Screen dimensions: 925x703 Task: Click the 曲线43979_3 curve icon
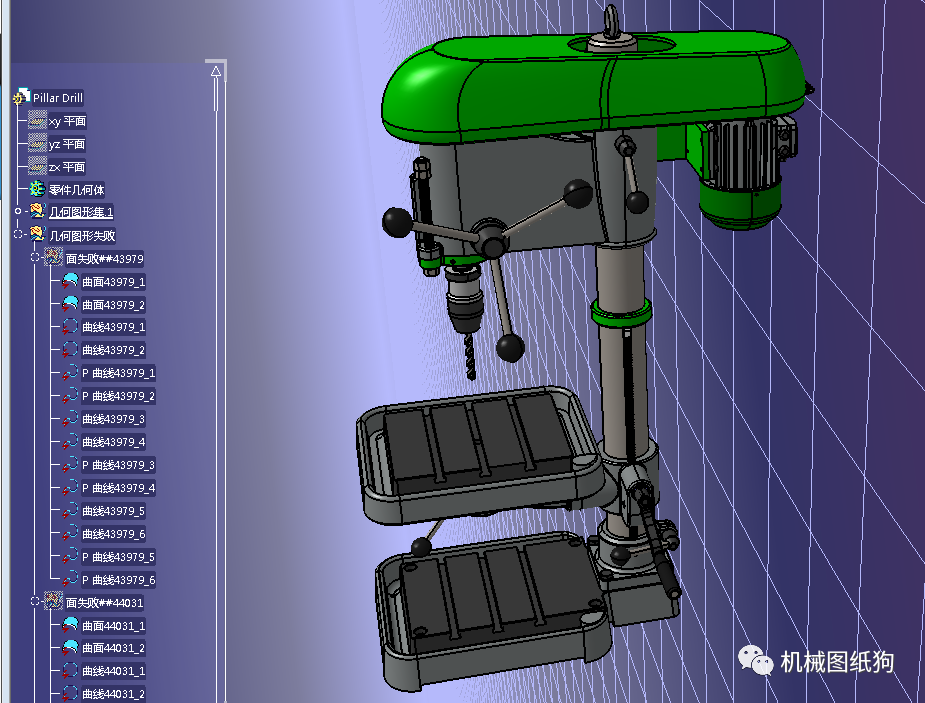[70, 419]
